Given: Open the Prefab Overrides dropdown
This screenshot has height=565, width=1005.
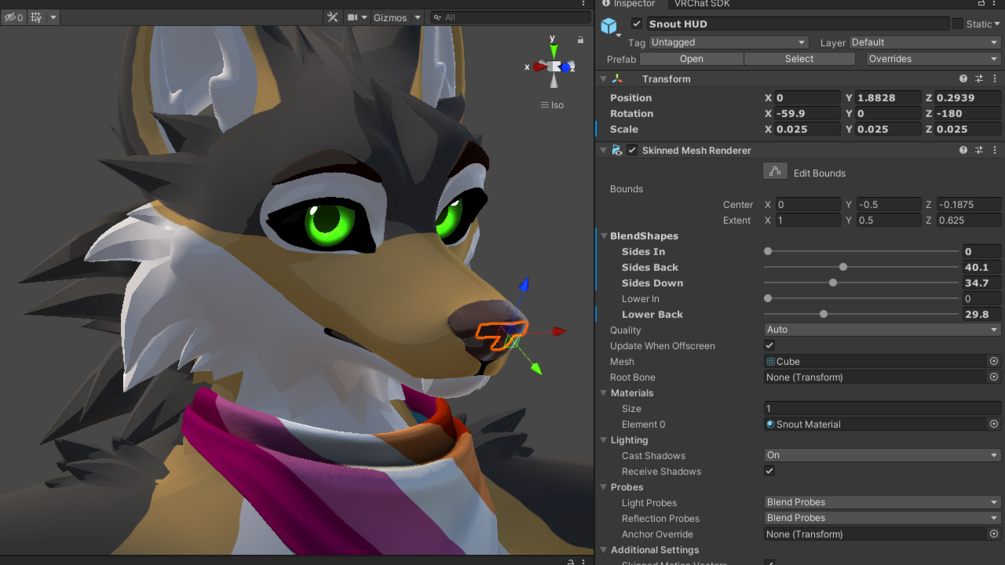Looking at the screenshot, I should pos(933,59).
